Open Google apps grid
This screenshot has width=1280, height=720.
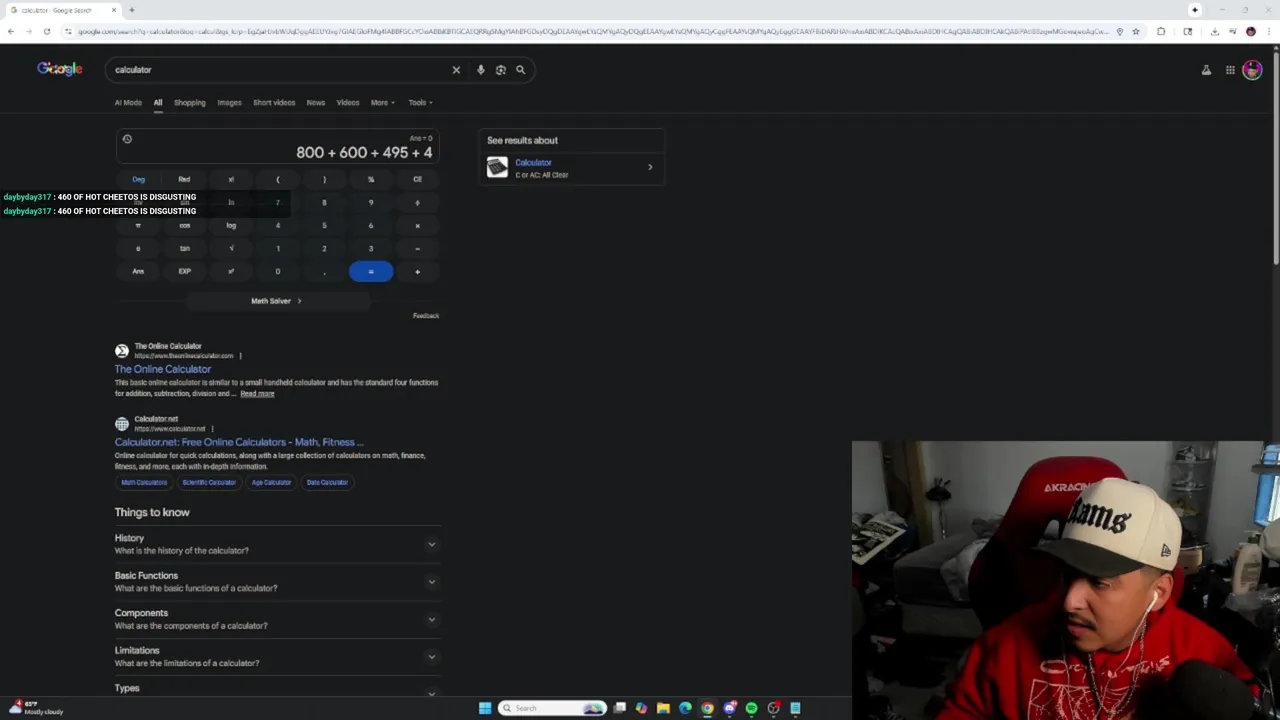(x=1230, y=70)
